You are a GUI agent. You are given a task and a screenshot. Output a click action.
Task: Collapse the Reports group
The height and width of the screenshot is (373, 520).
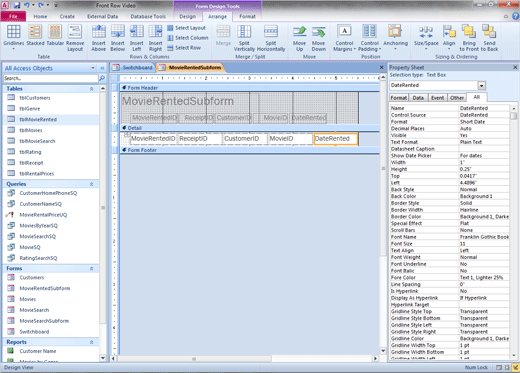click(x=91, y=342)
